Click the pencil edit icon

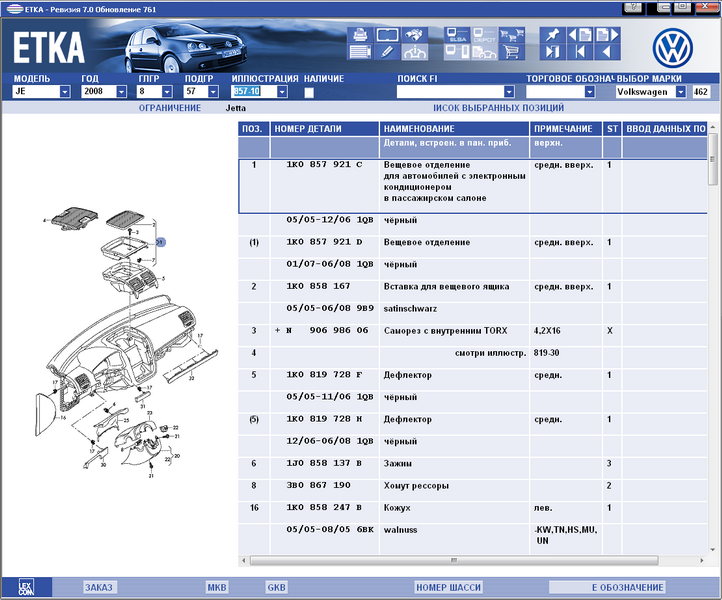(x=387, y=52)
